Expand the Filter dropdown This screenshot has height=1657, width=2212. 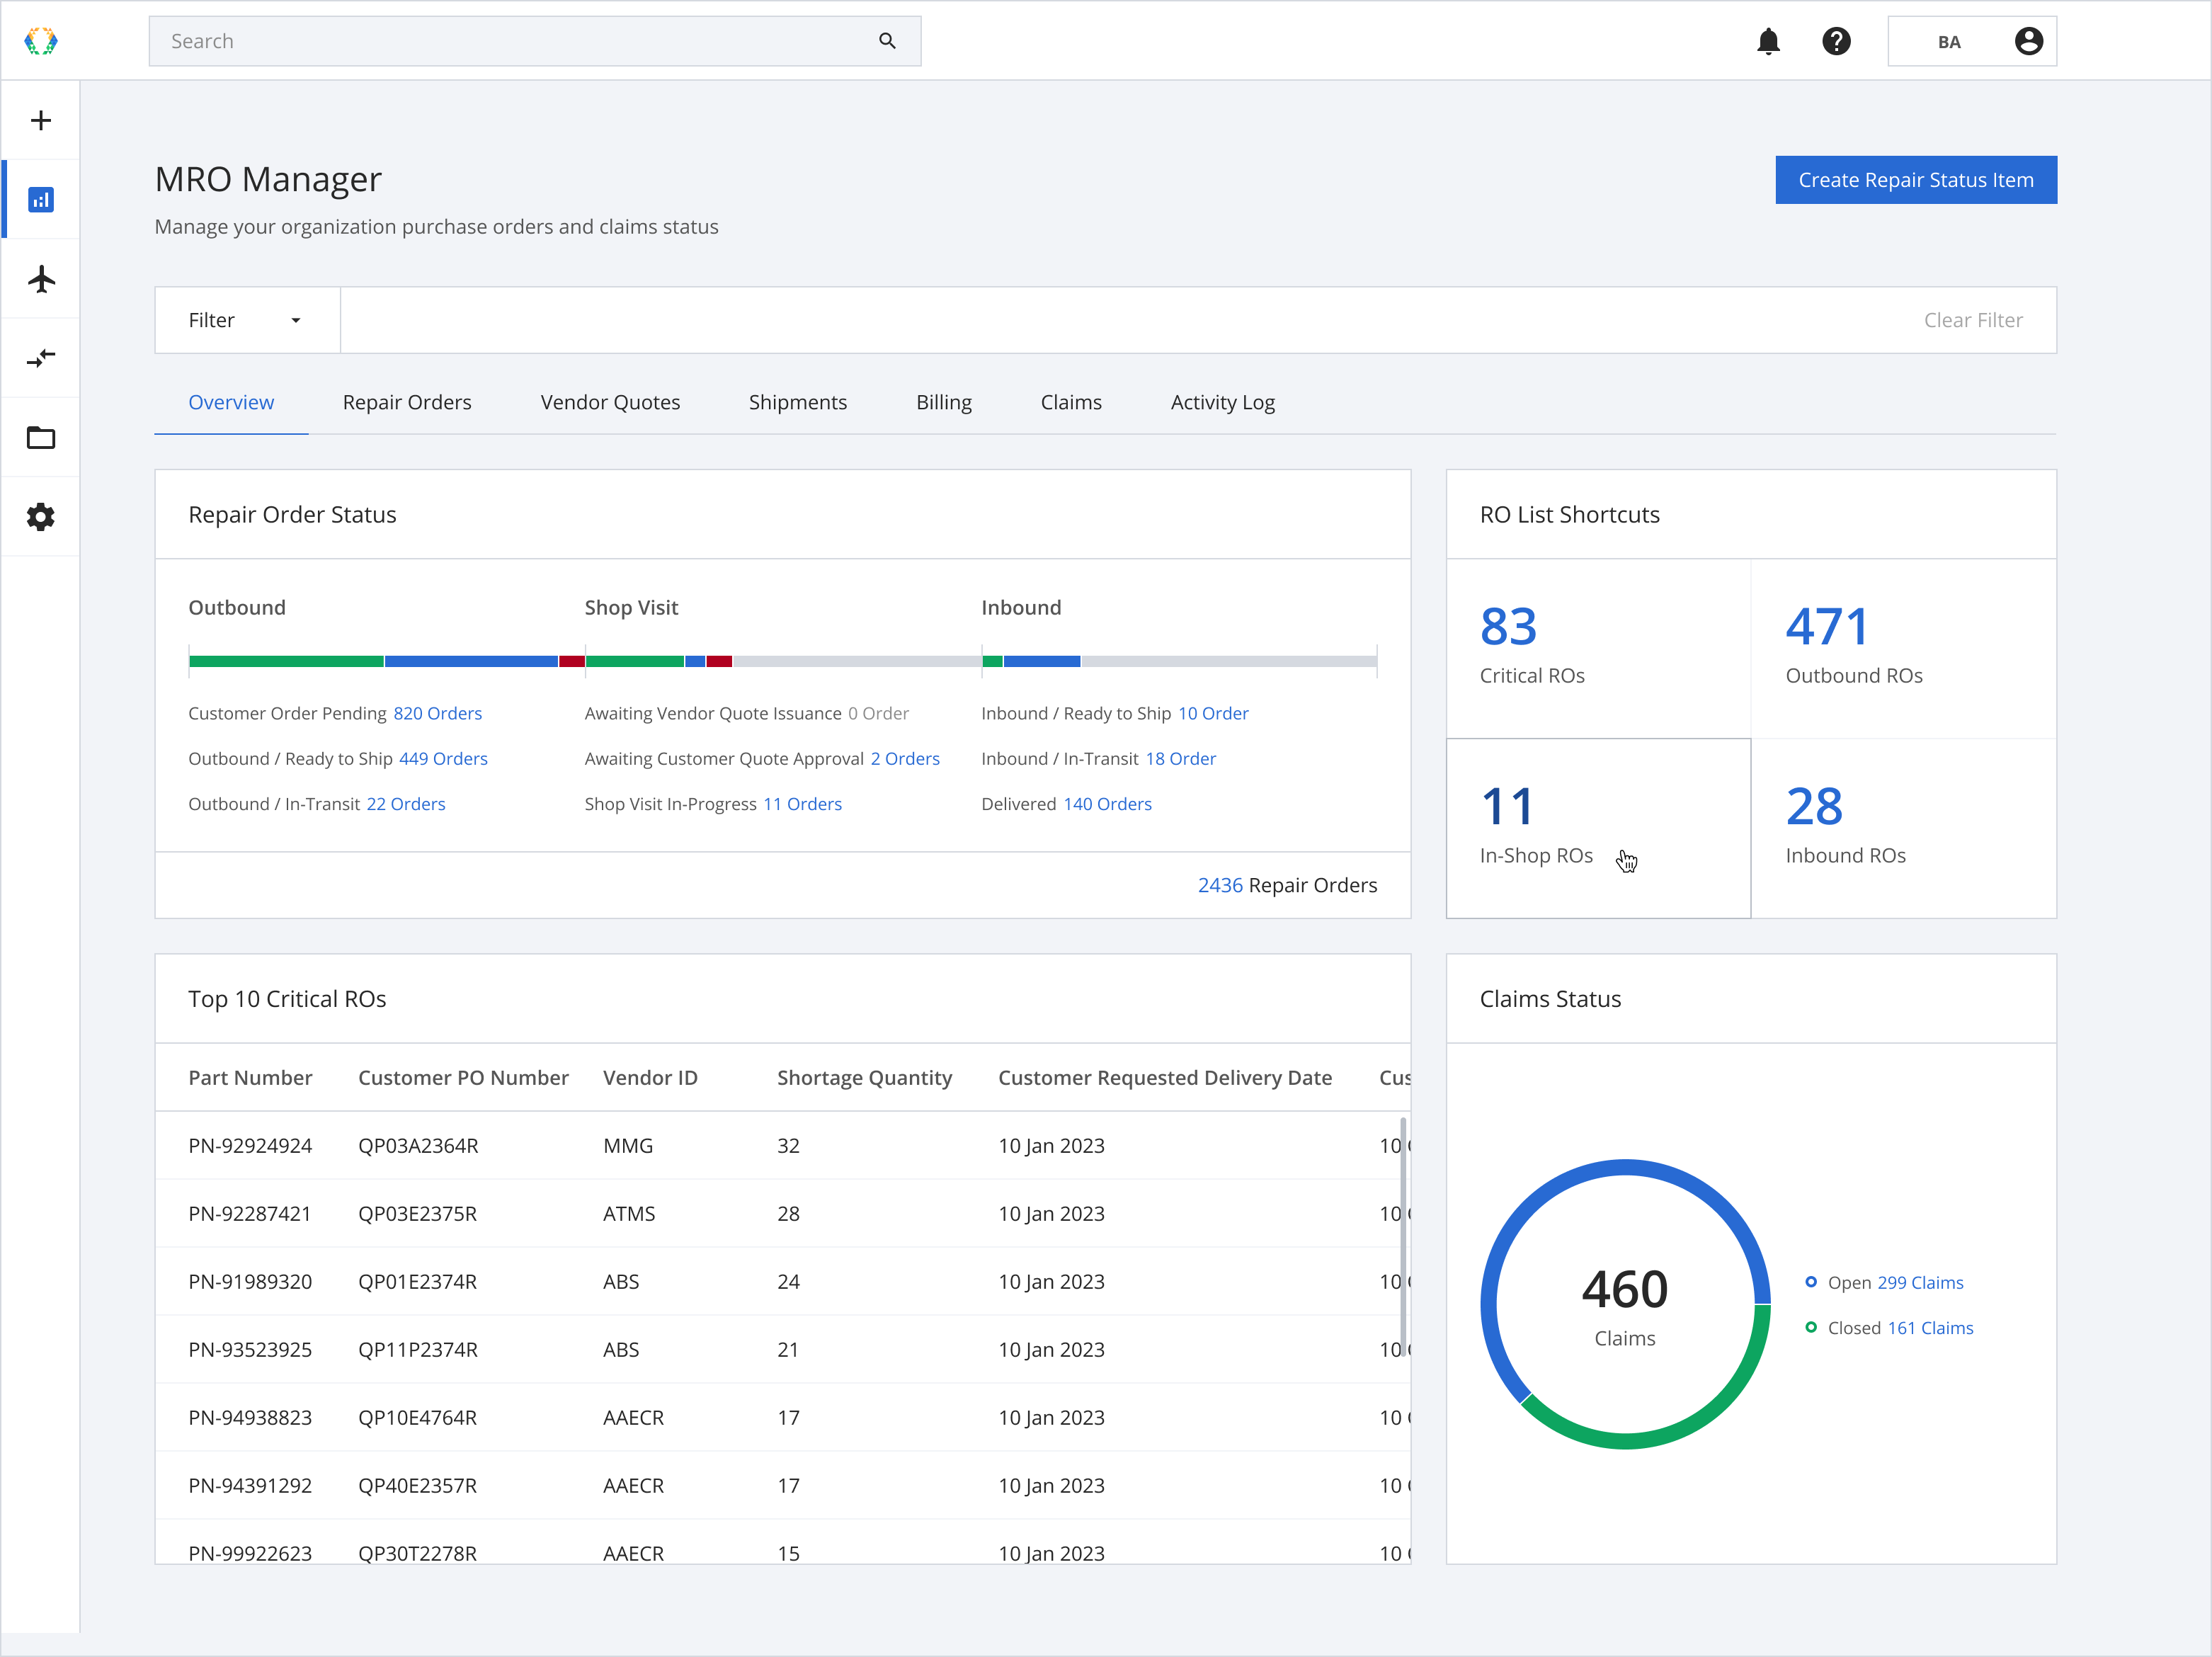[x=247, y=320]
